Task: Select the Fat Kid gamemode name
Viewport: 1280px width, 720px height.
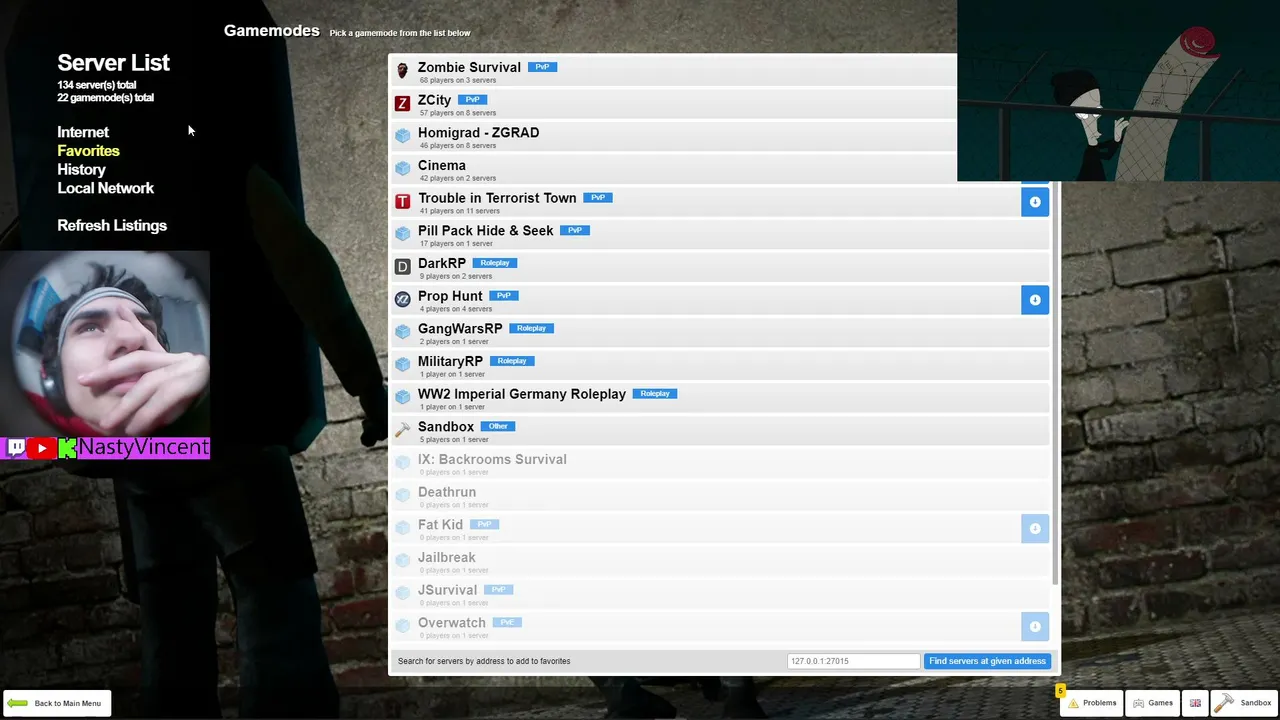Action: [x=440, y=525]
